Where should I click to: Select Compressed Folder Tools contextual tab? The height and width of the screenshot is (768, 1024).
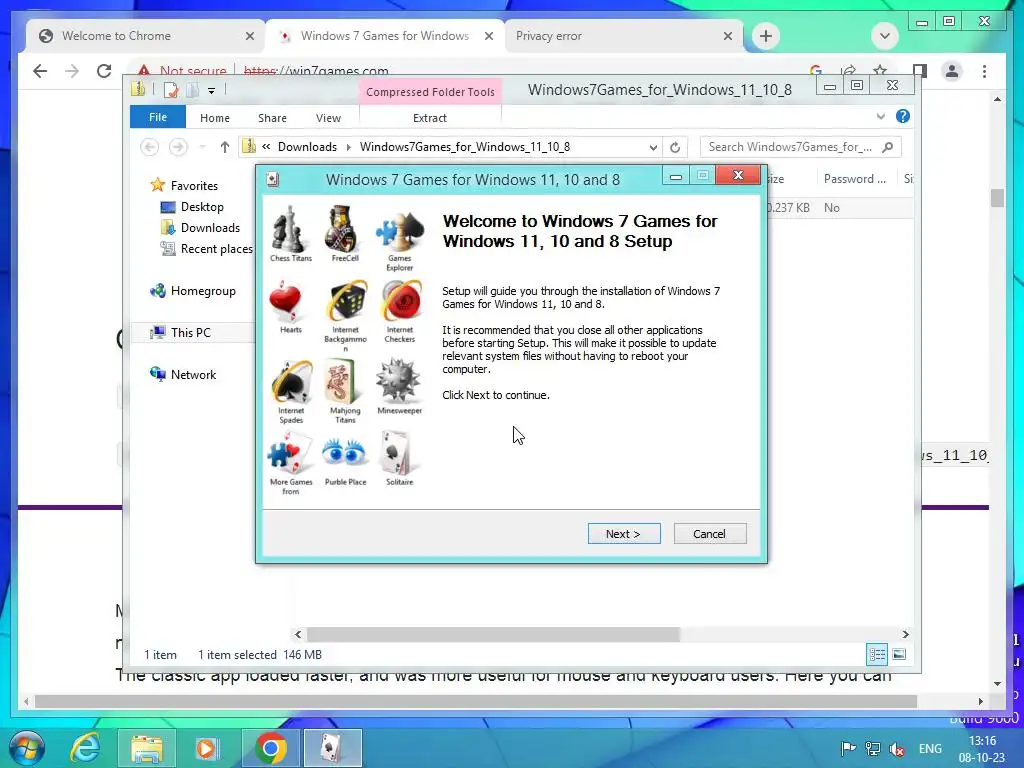tap(430, 92)
